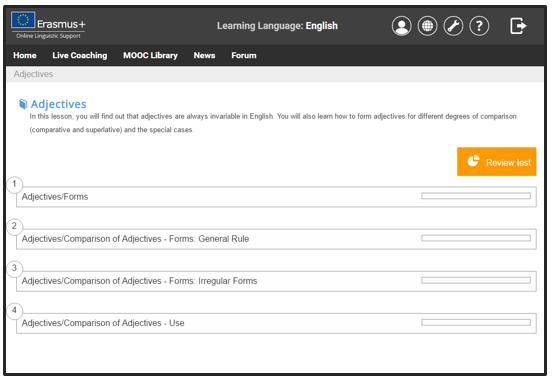Select the News menu item

pyautogui.click(x=204, y=55)
